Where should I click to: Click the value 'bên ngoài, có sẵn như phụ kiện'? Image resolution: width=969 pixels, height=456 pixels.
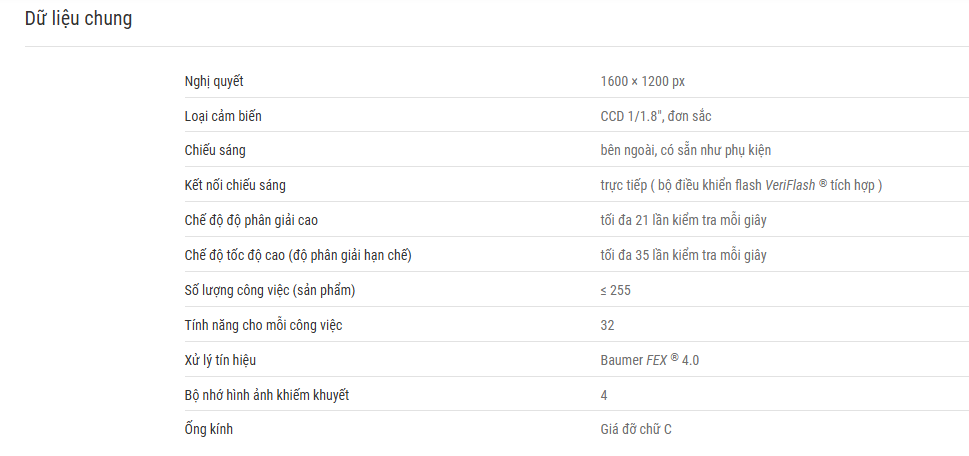[685, 150]
